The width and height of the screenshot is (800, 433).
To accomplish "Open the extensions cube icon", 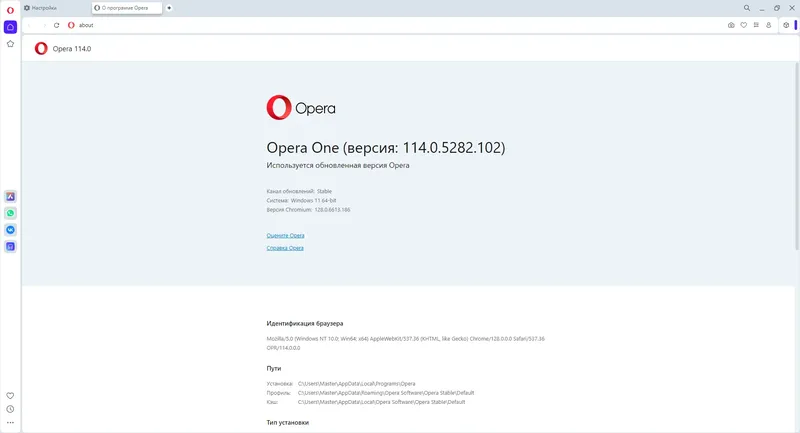I will point(786,25).
